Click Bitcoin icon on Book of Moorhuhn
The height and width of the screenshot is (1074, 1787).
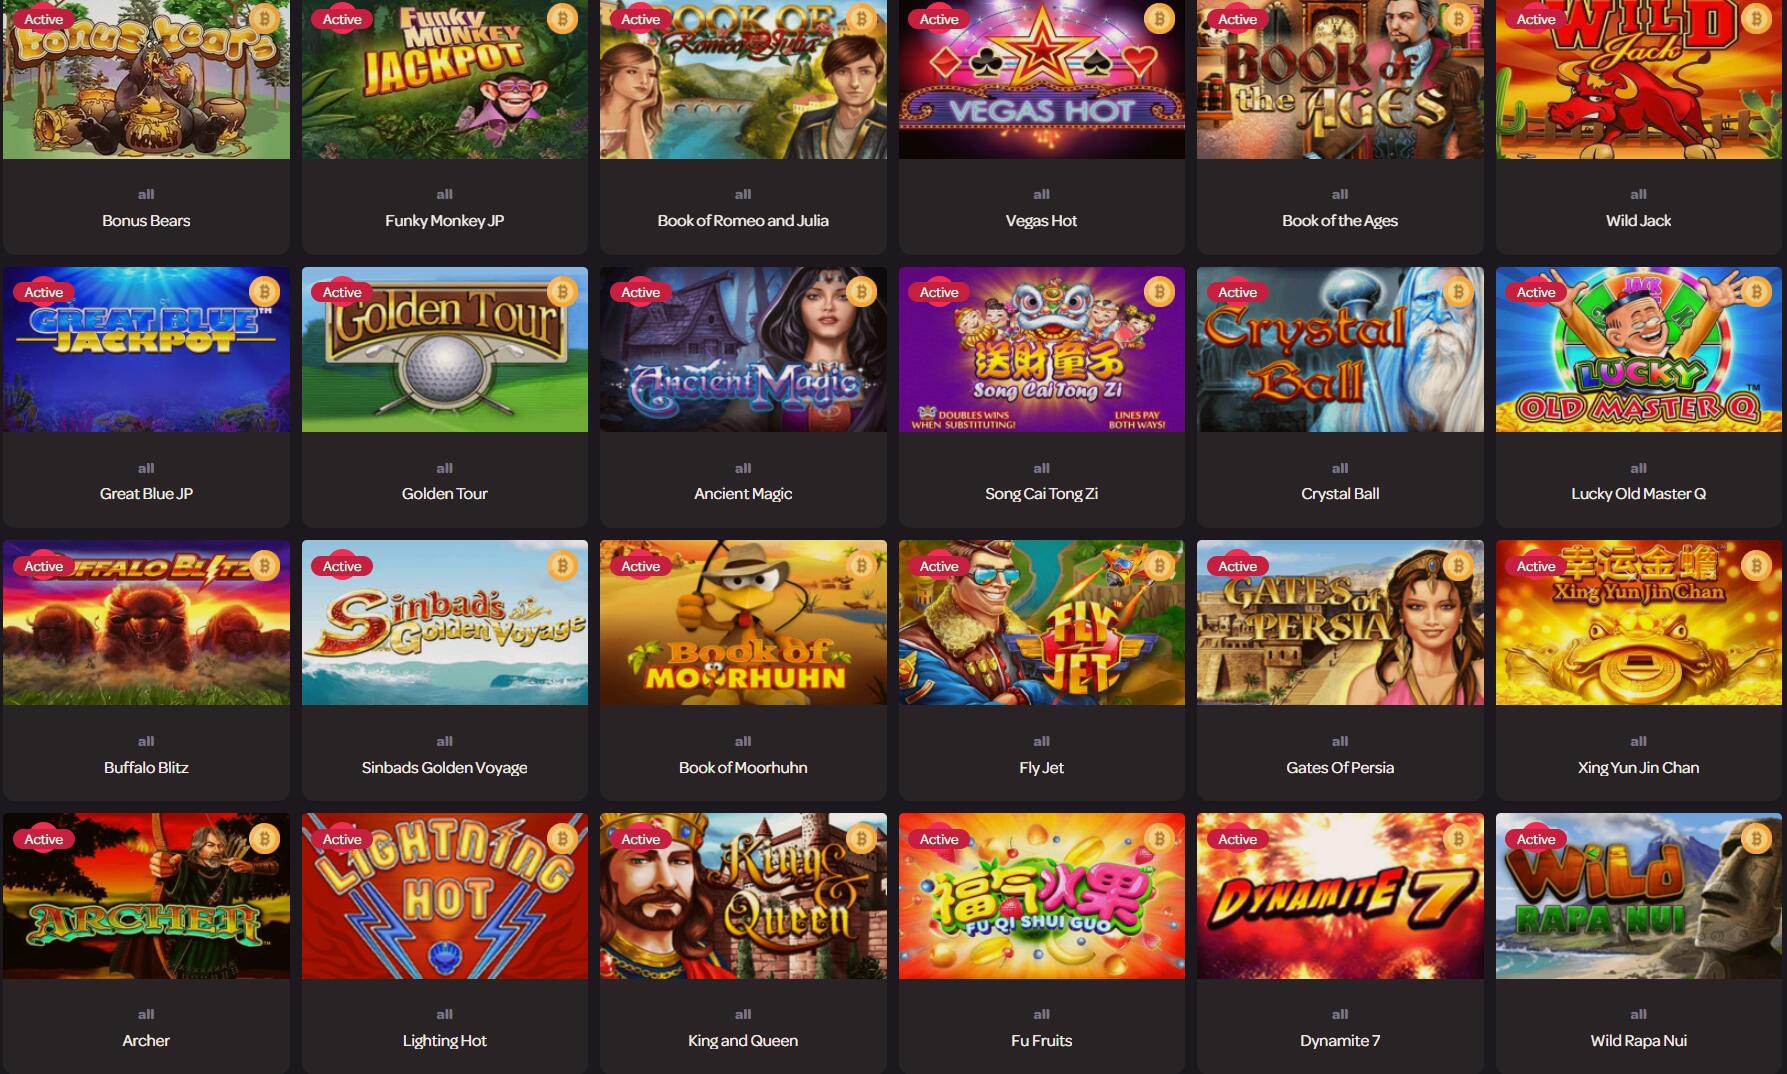861,566
